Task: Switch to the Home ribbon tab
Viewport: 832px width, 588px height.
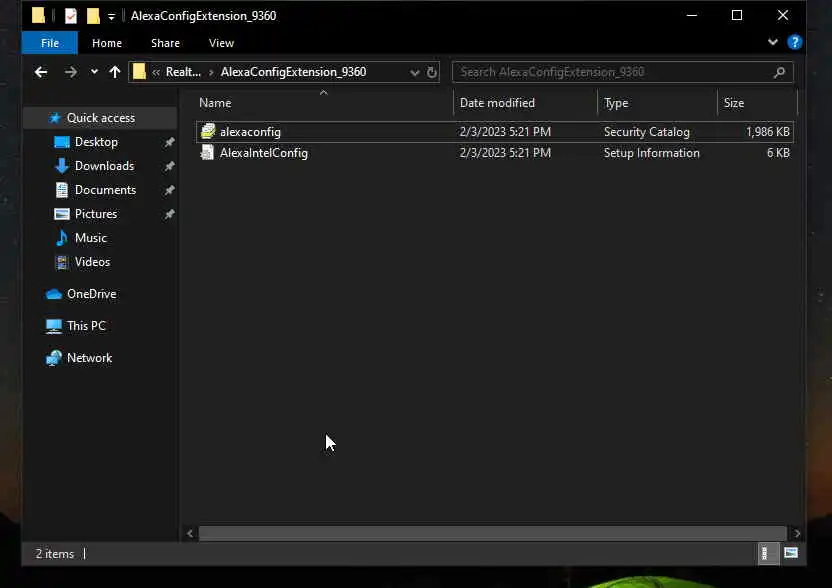Action: coord(107,43)
